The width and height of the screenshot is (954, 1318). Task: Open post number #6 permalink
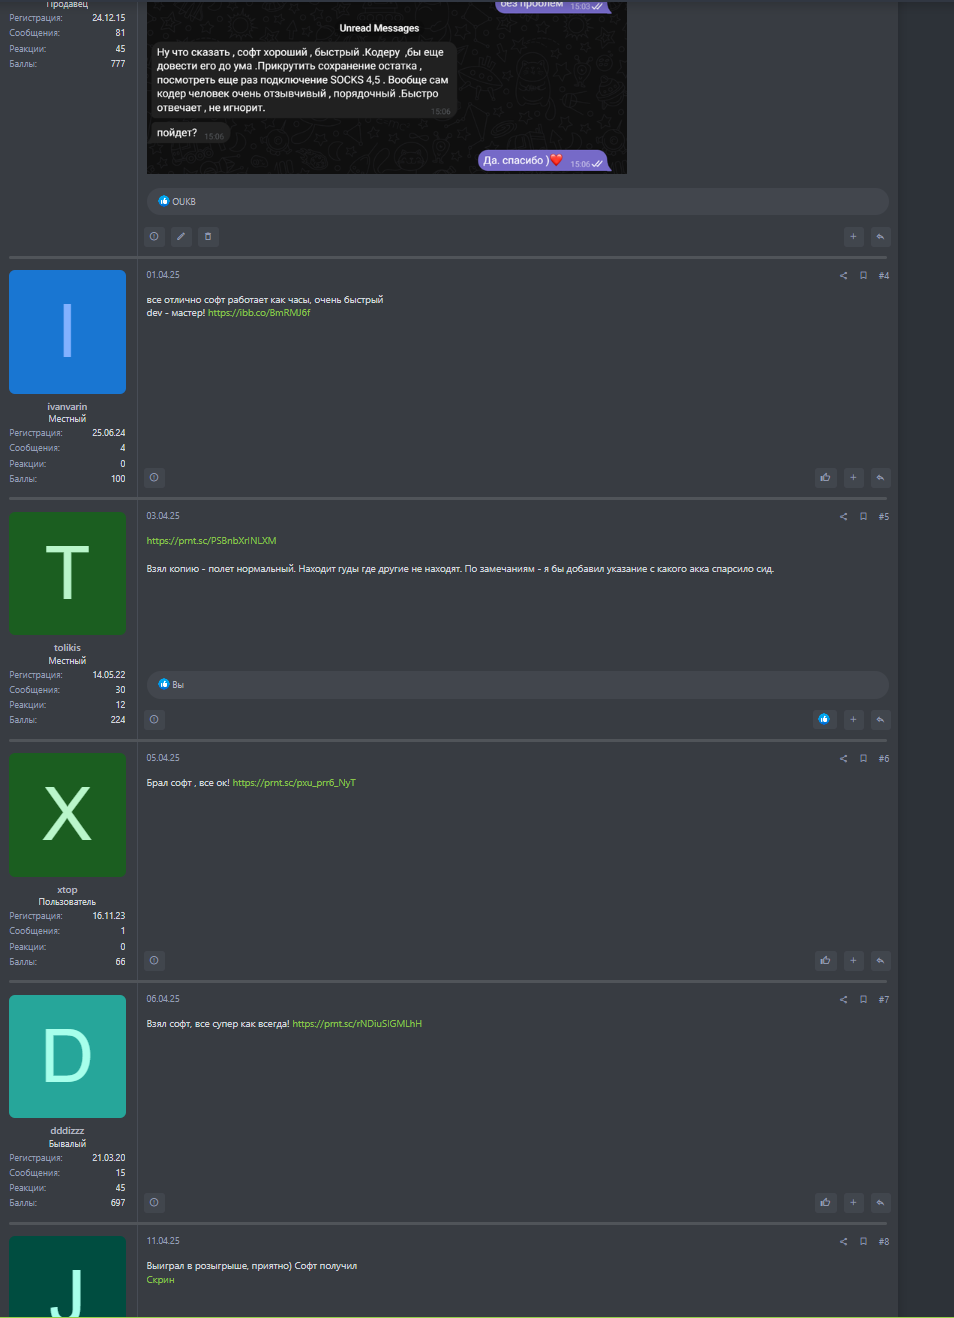[x=884, y=759]
